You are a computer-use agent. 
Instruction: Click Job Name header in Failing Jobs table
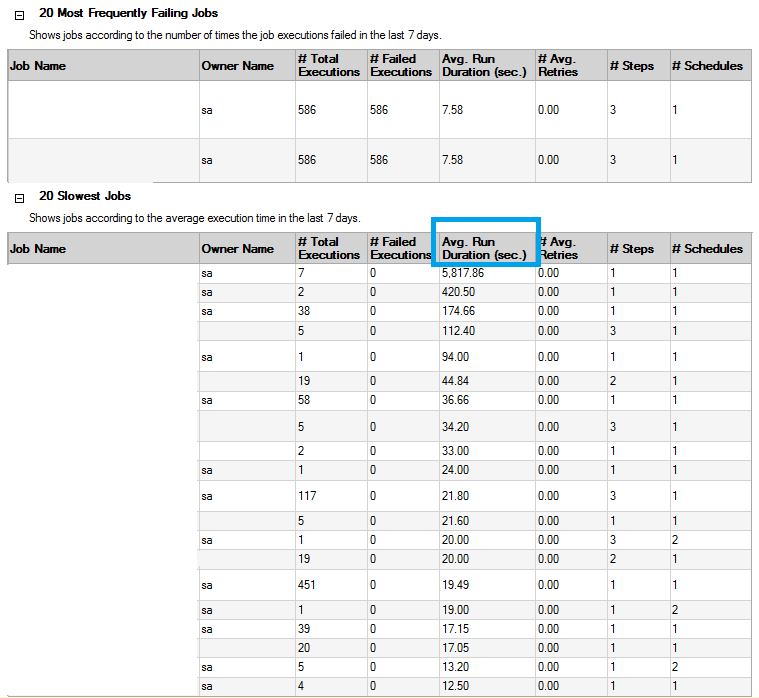(37, 66)
